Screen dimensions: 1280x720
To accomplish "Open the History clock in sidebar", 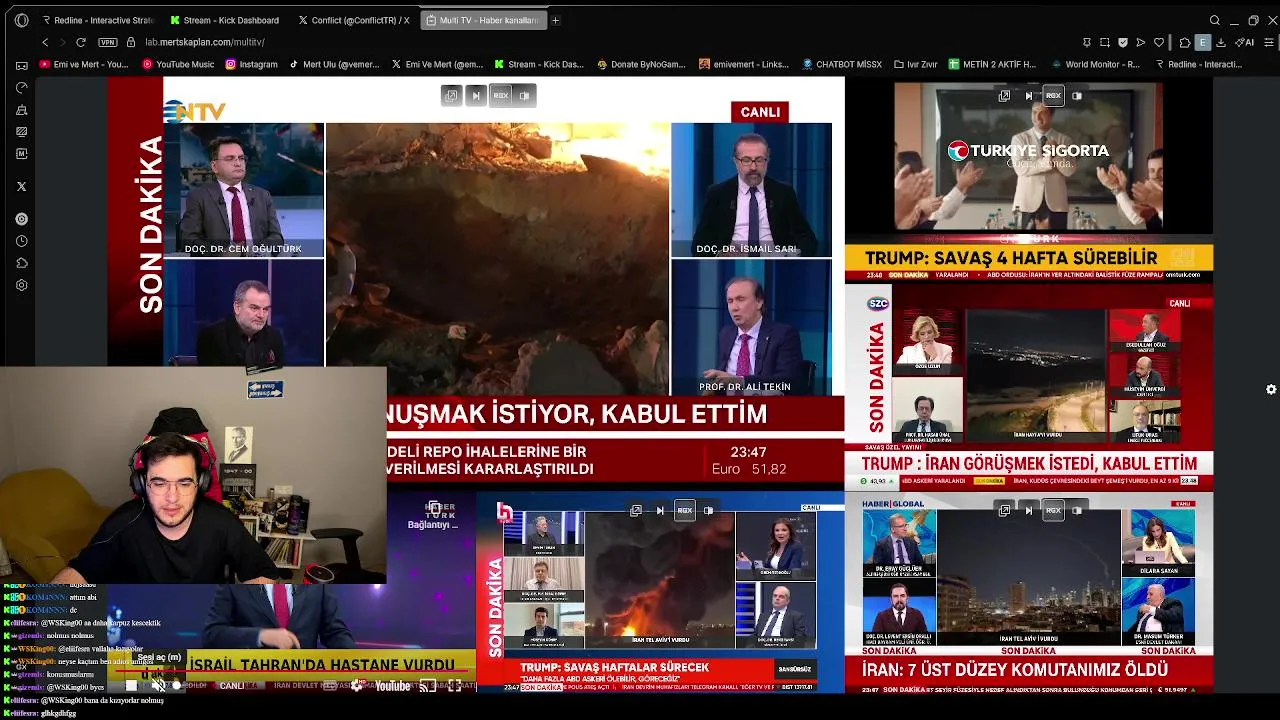I will (21, 241).
